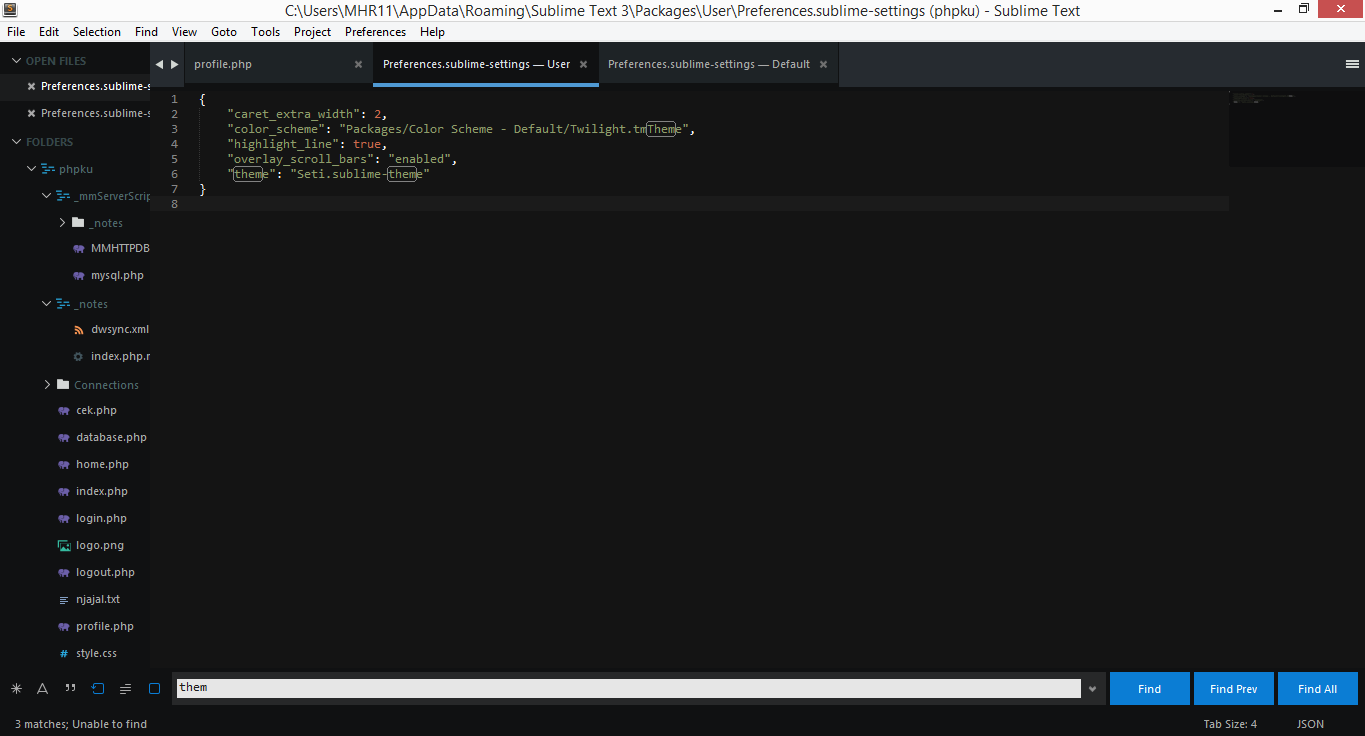Collapse the FOLDERS section
This screenshot has width=1365, height=736.
(16, 142)
